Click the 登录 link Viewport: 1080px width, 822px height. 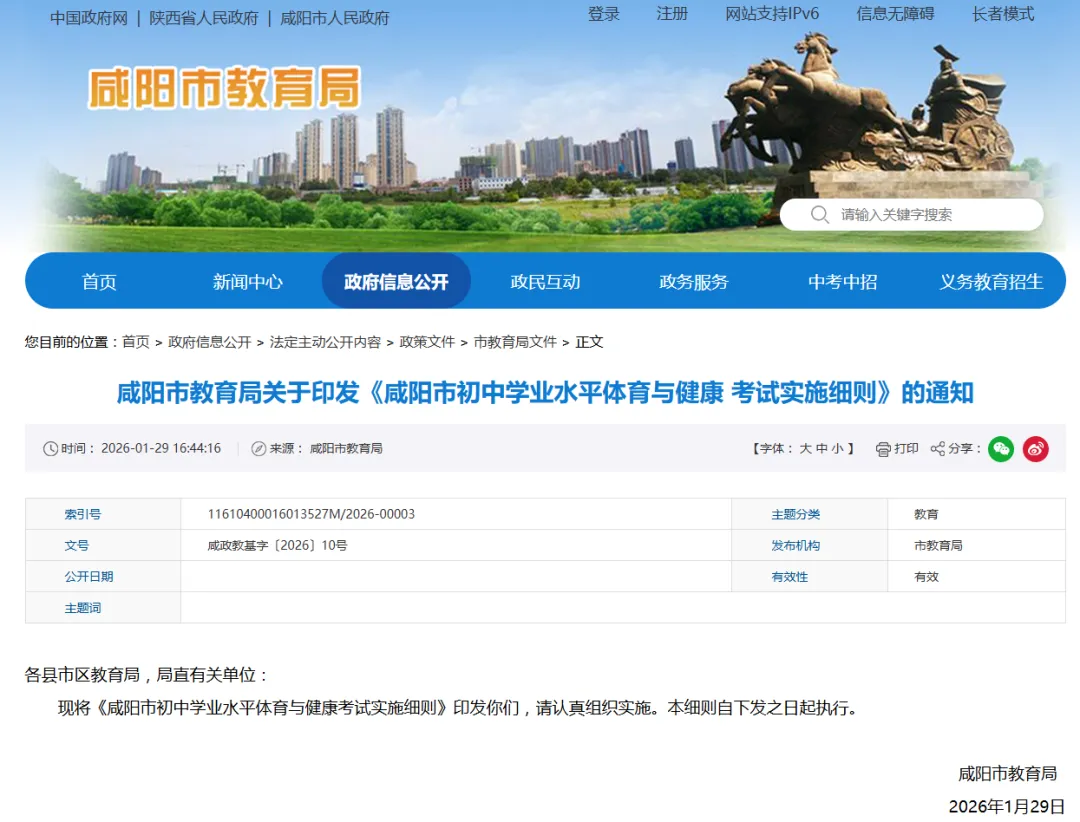pos(605,14)
